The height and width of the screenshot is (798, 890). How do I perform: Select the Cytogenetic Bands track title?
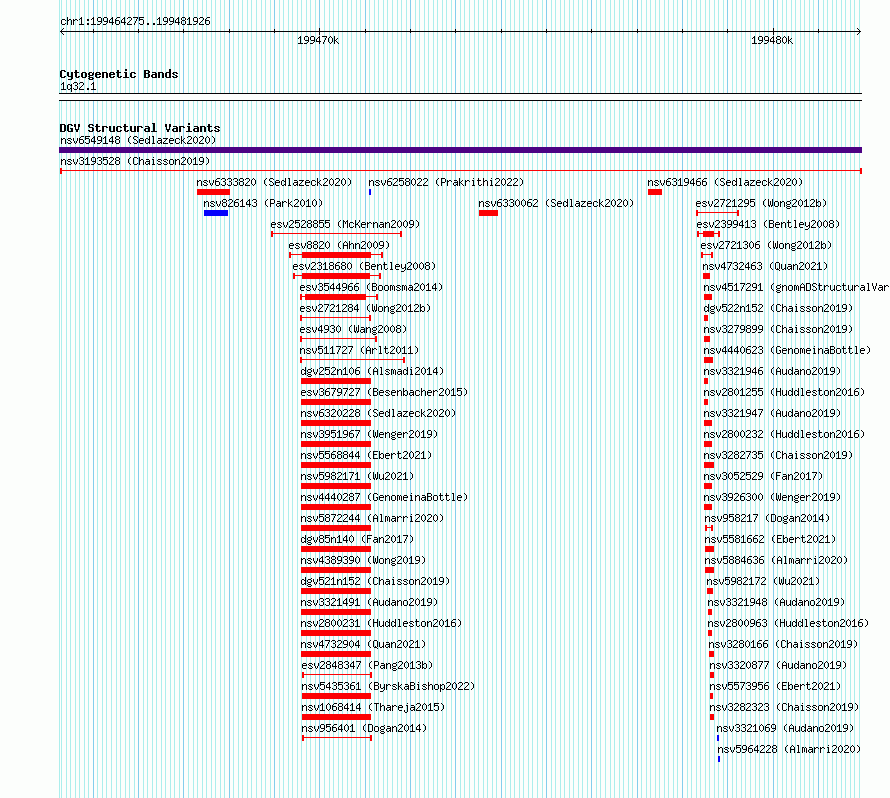pyautogui.click(x=119, y=74)
